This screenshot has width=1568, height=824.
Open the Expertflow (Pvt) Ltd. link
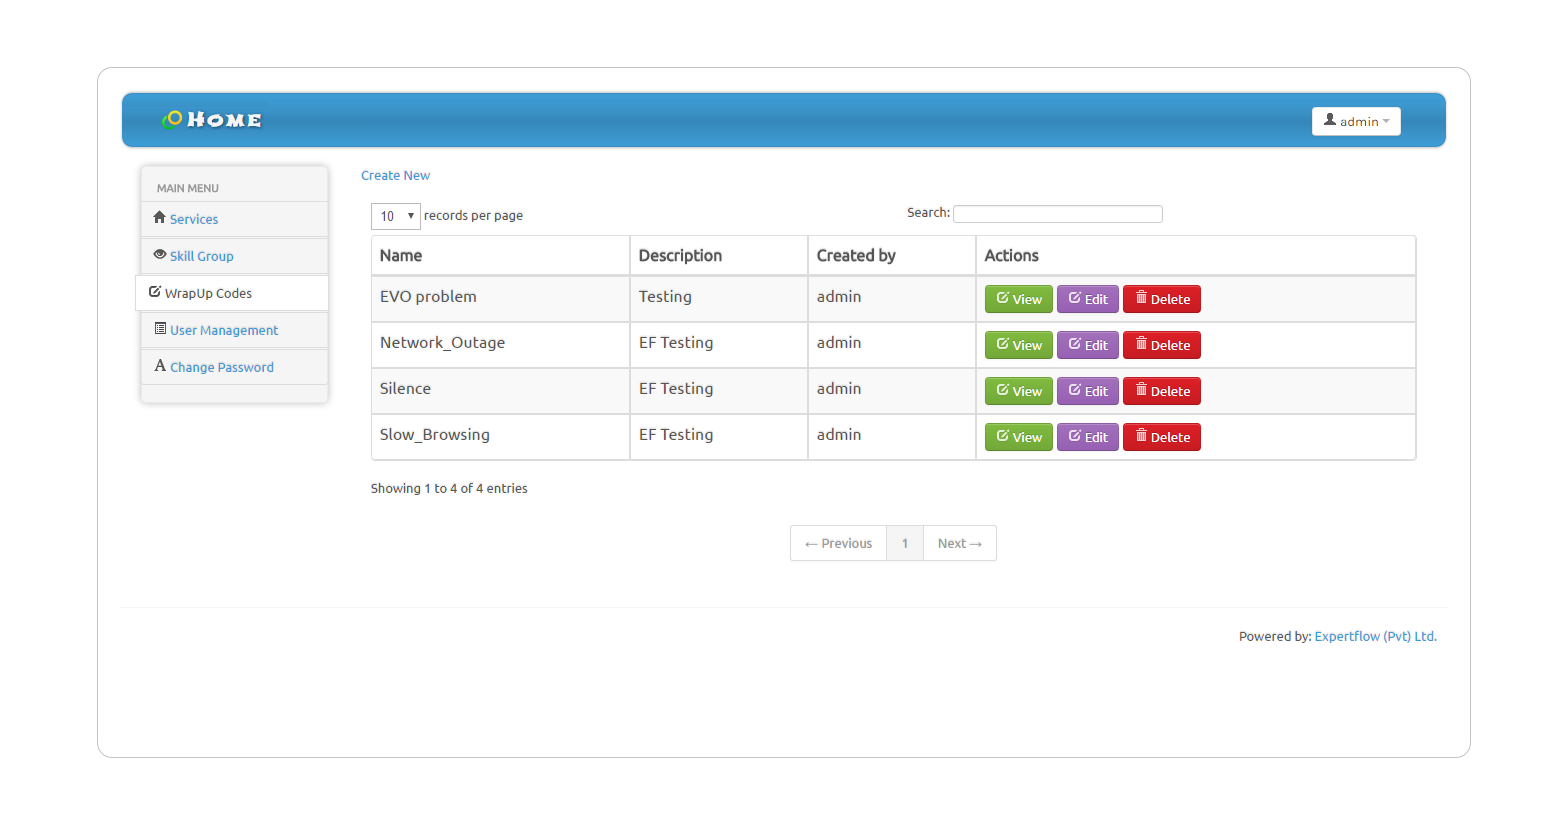pos(1375,636)
